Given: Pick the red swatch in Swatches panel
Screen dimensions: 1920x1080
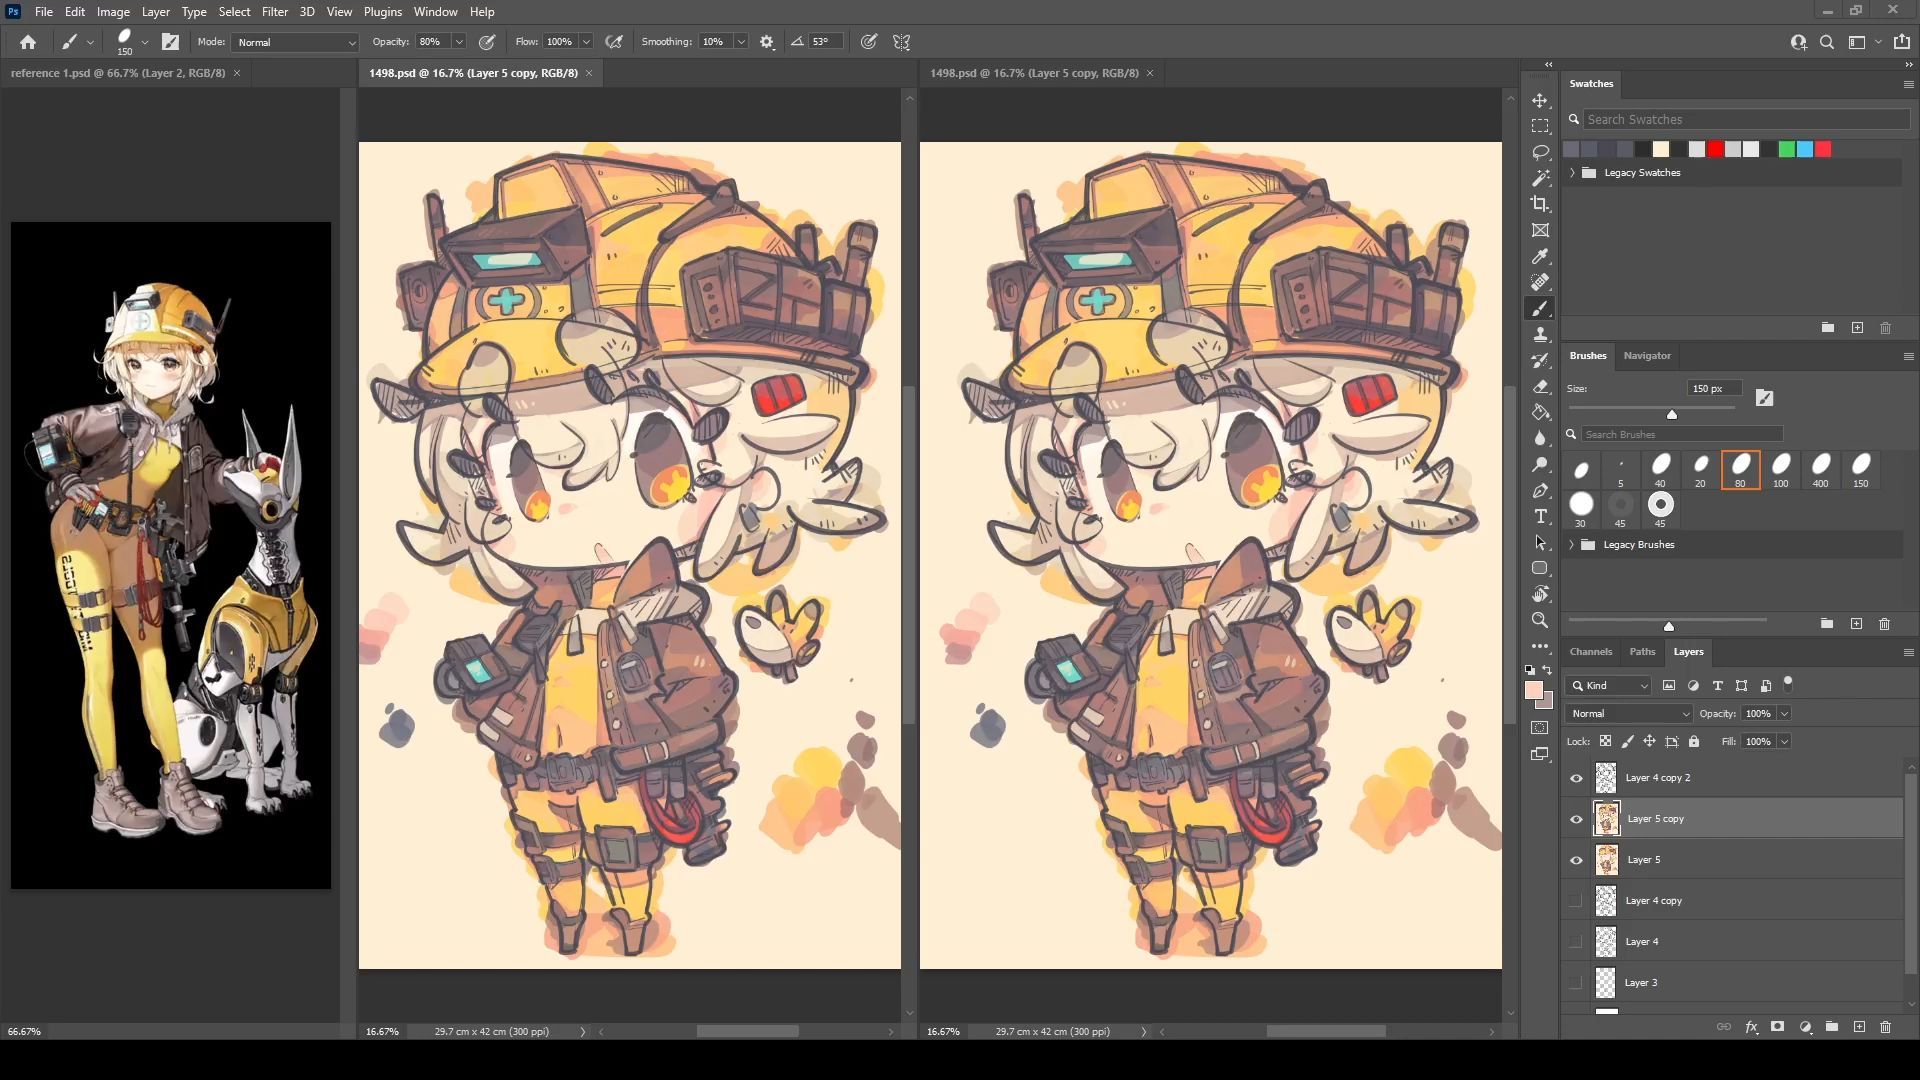Looking at the screenshot, I should 1715,149.
